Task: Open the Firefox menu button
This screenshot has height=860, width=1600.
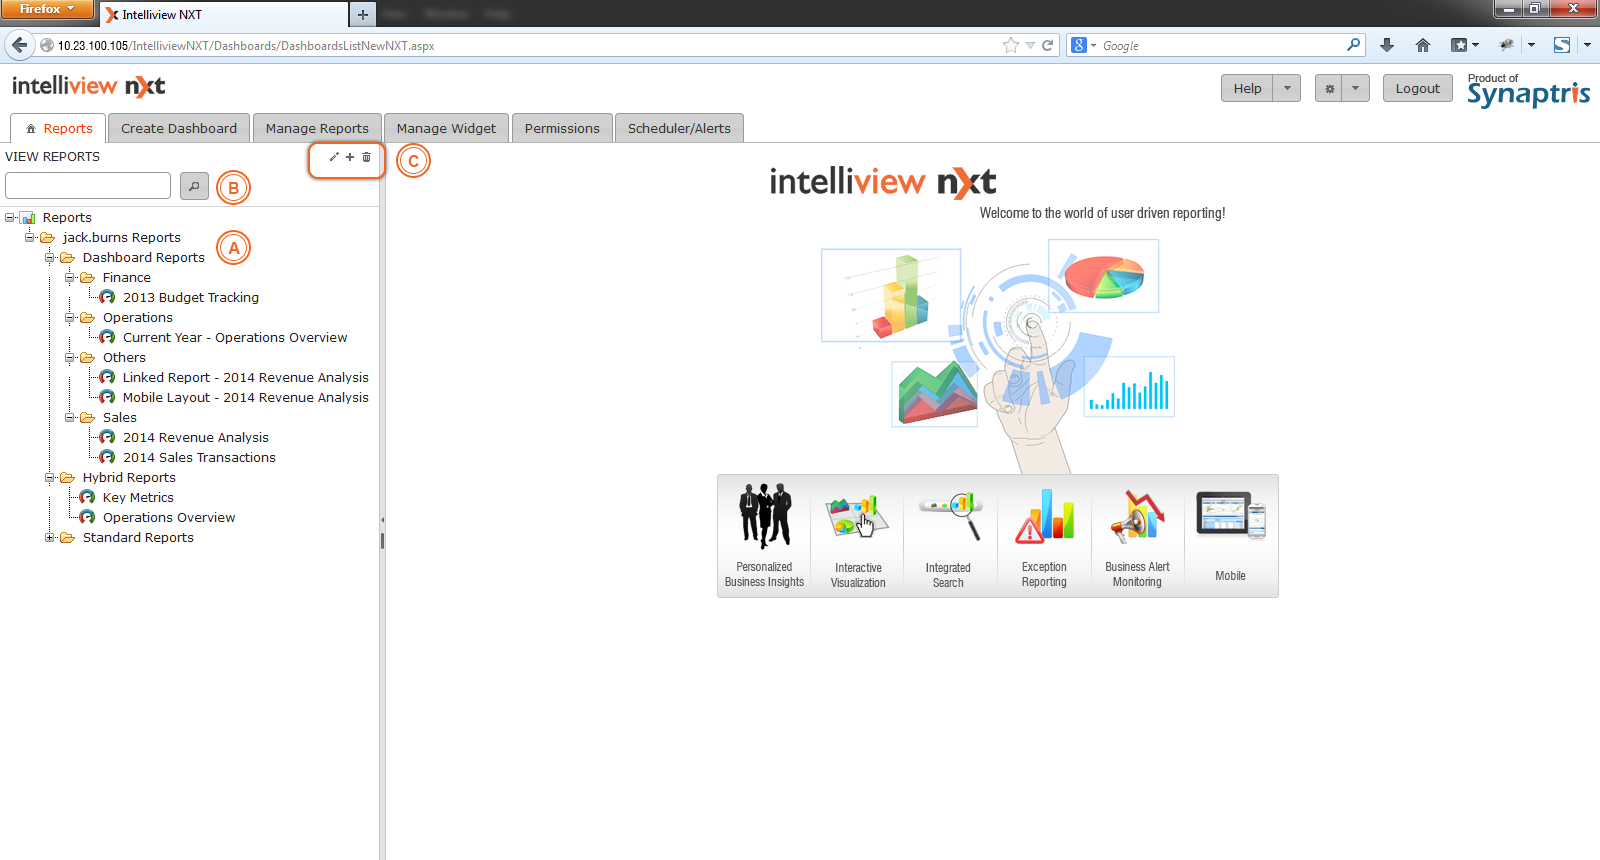Action: click(x=46, y=9)
